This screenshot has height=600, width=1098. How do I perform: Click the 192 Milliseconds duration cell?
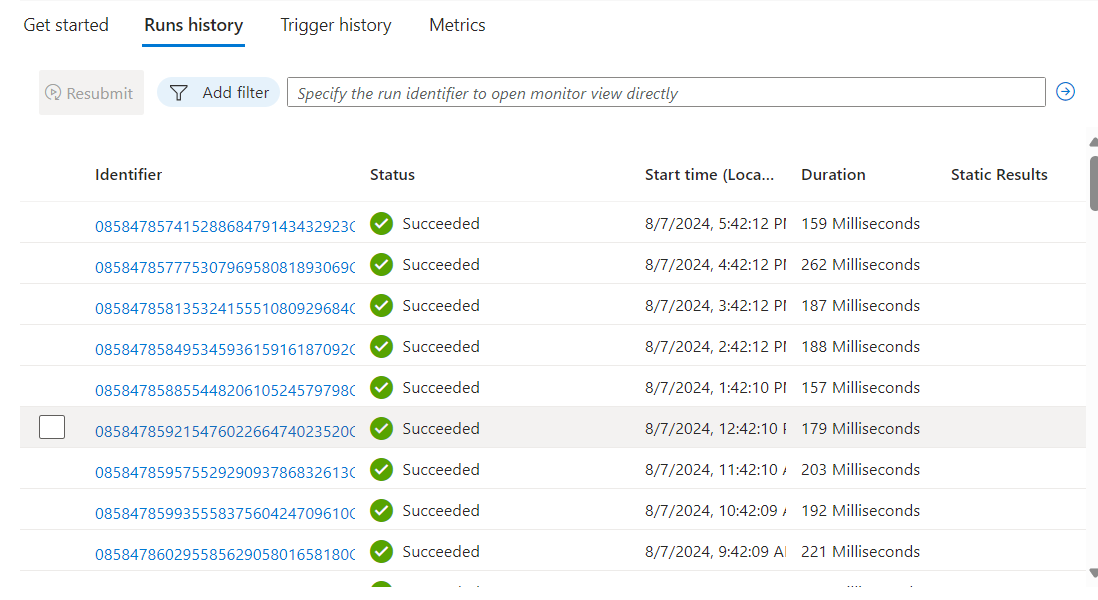click(x=861, y=510)
